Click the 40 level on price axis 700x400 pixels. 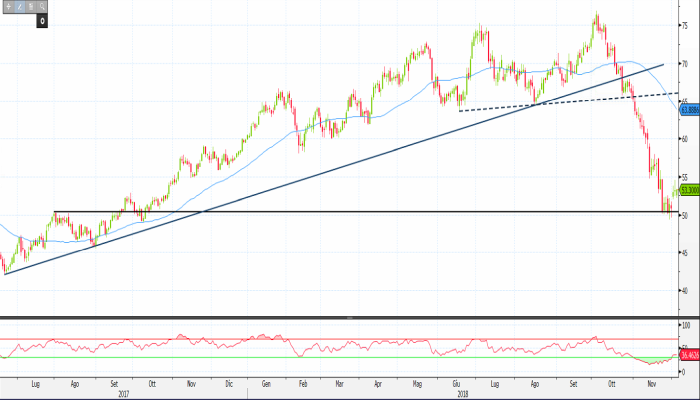pos(686,291)
